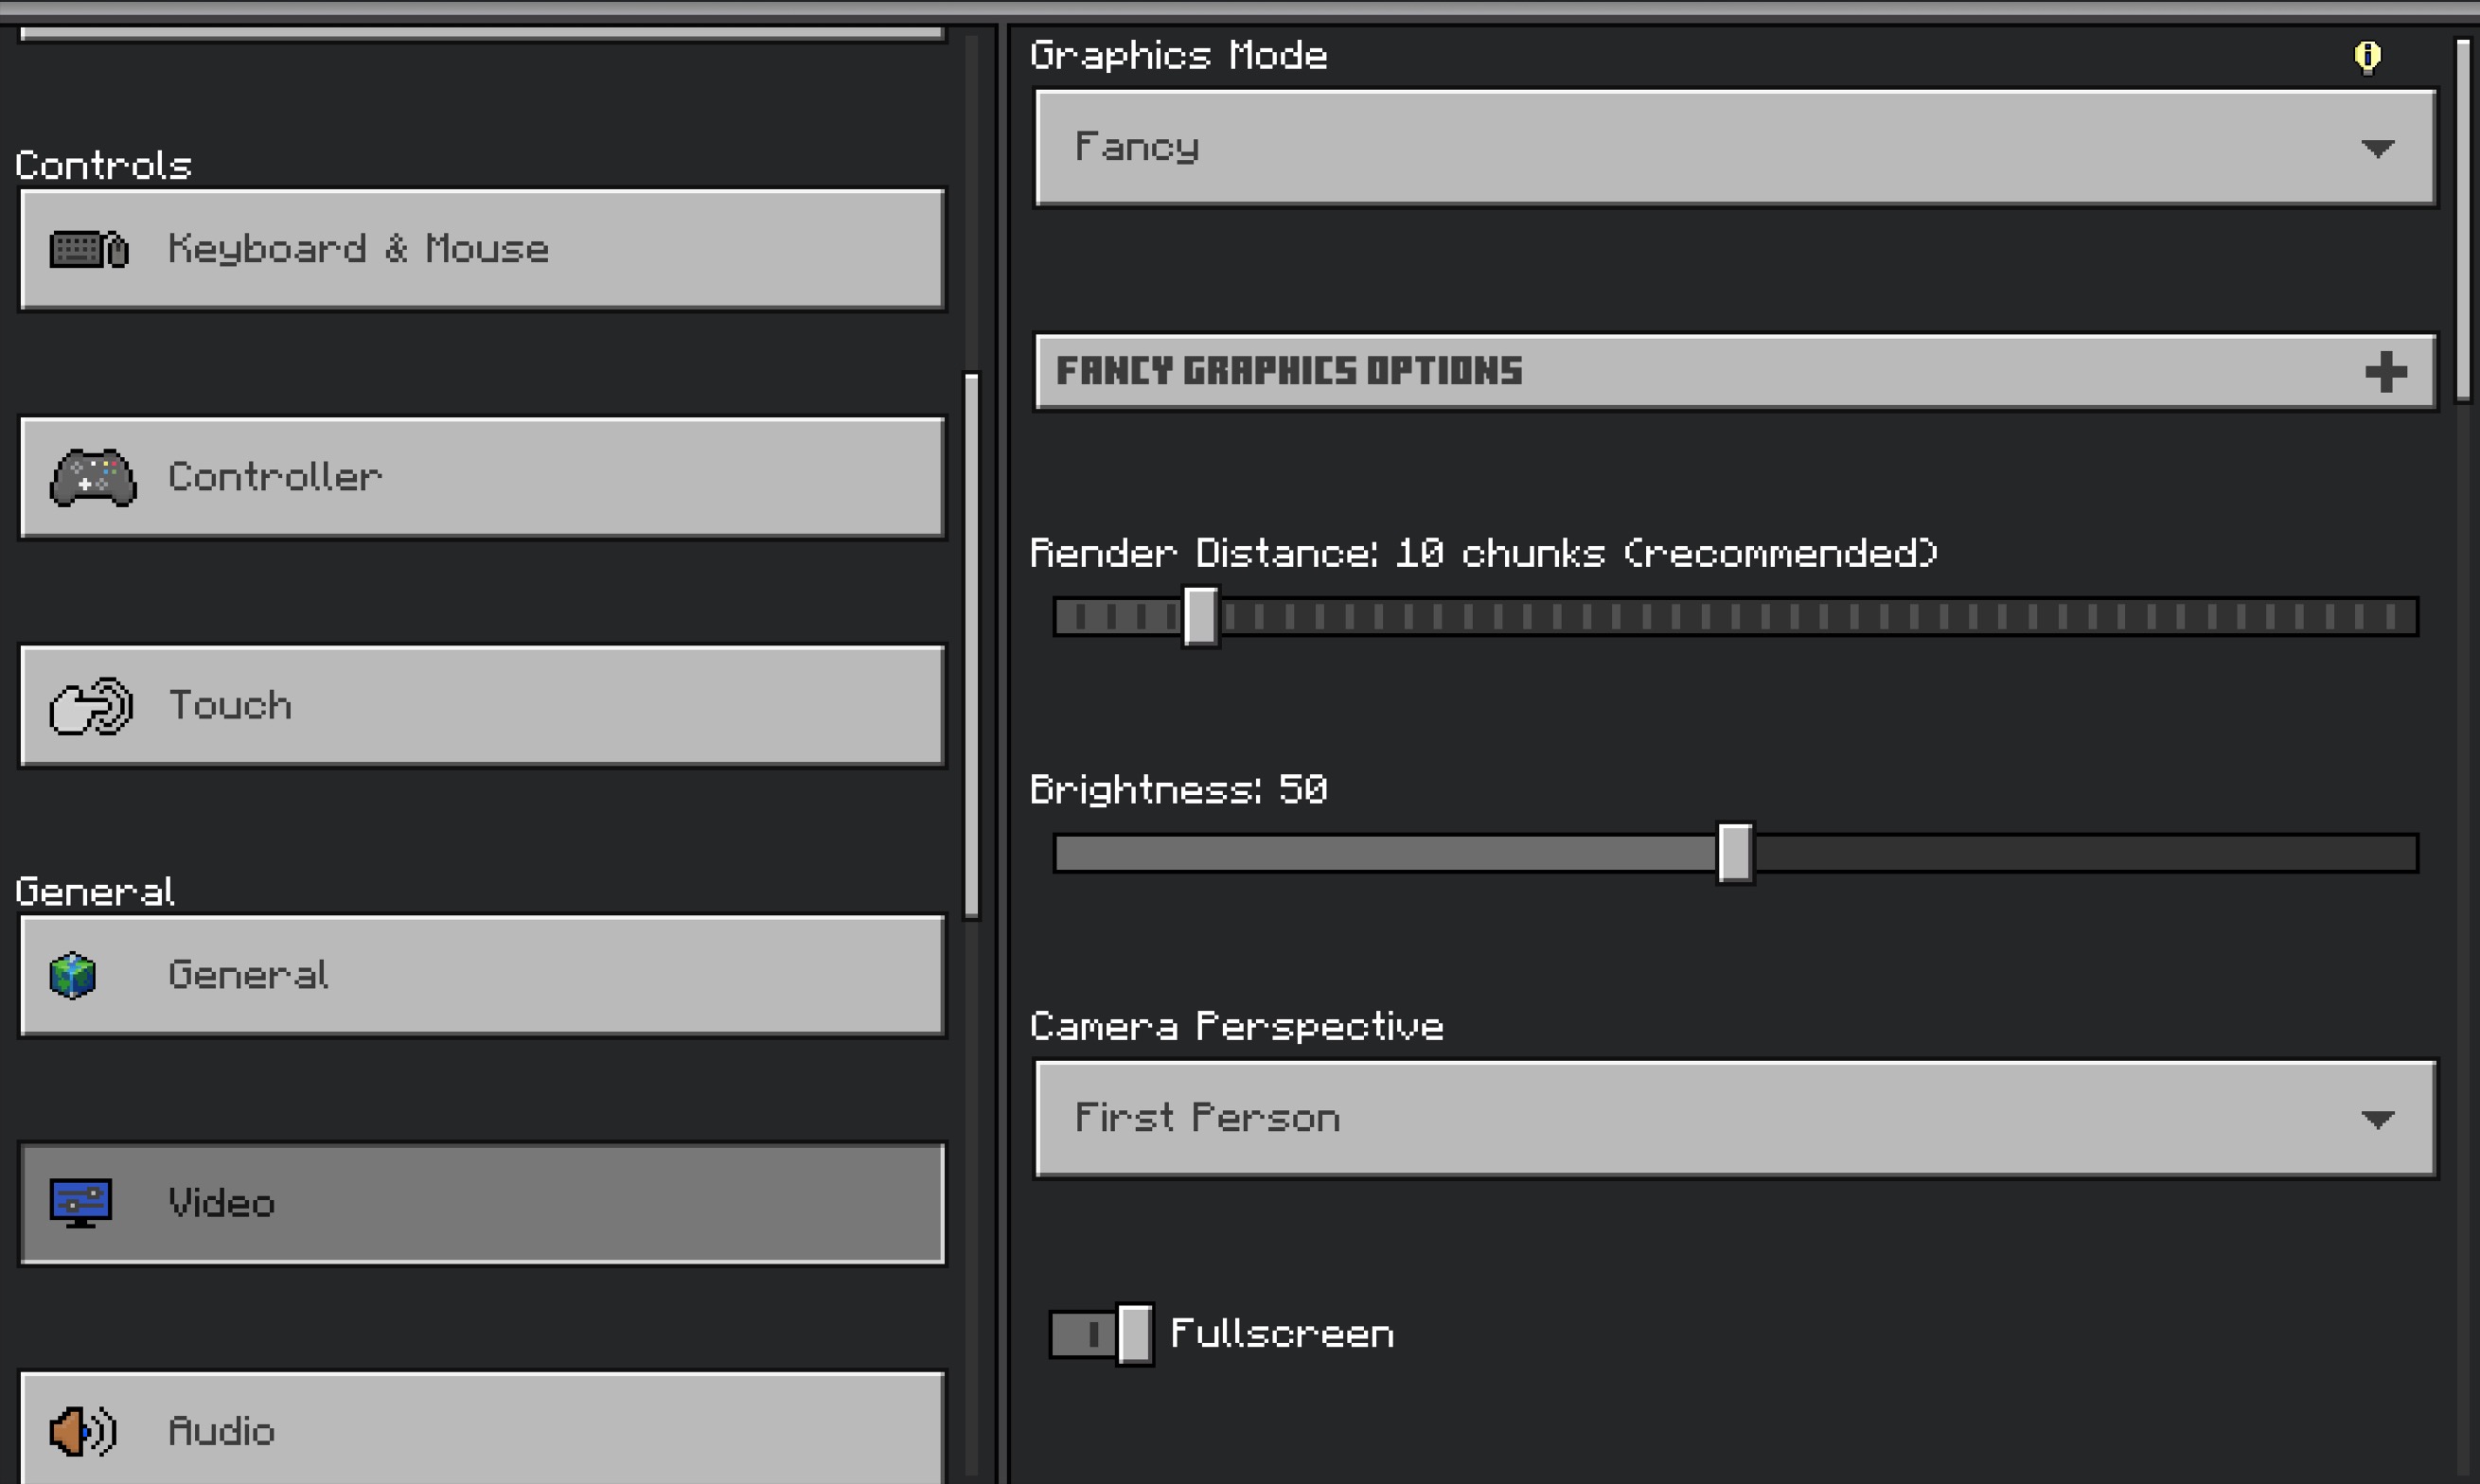Click the General globe block icon

tap(73, 975)
